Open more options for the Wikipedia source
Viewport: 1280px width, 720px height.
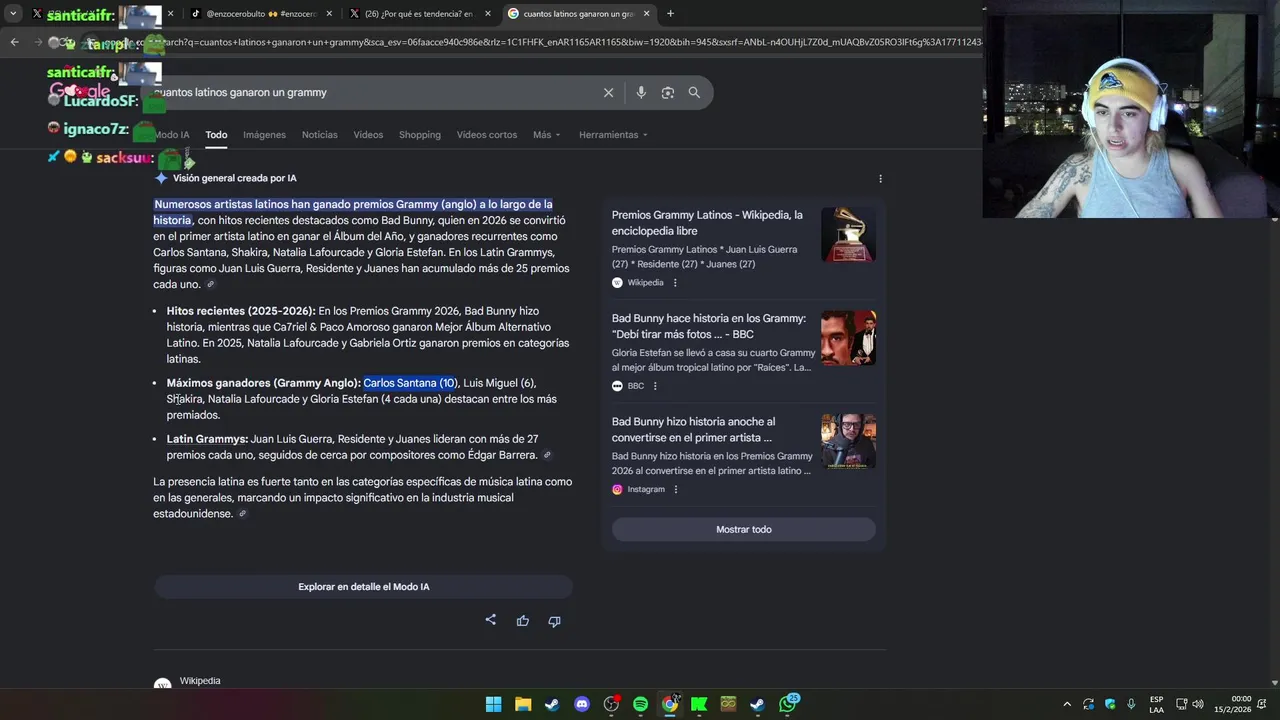point(675,283)
